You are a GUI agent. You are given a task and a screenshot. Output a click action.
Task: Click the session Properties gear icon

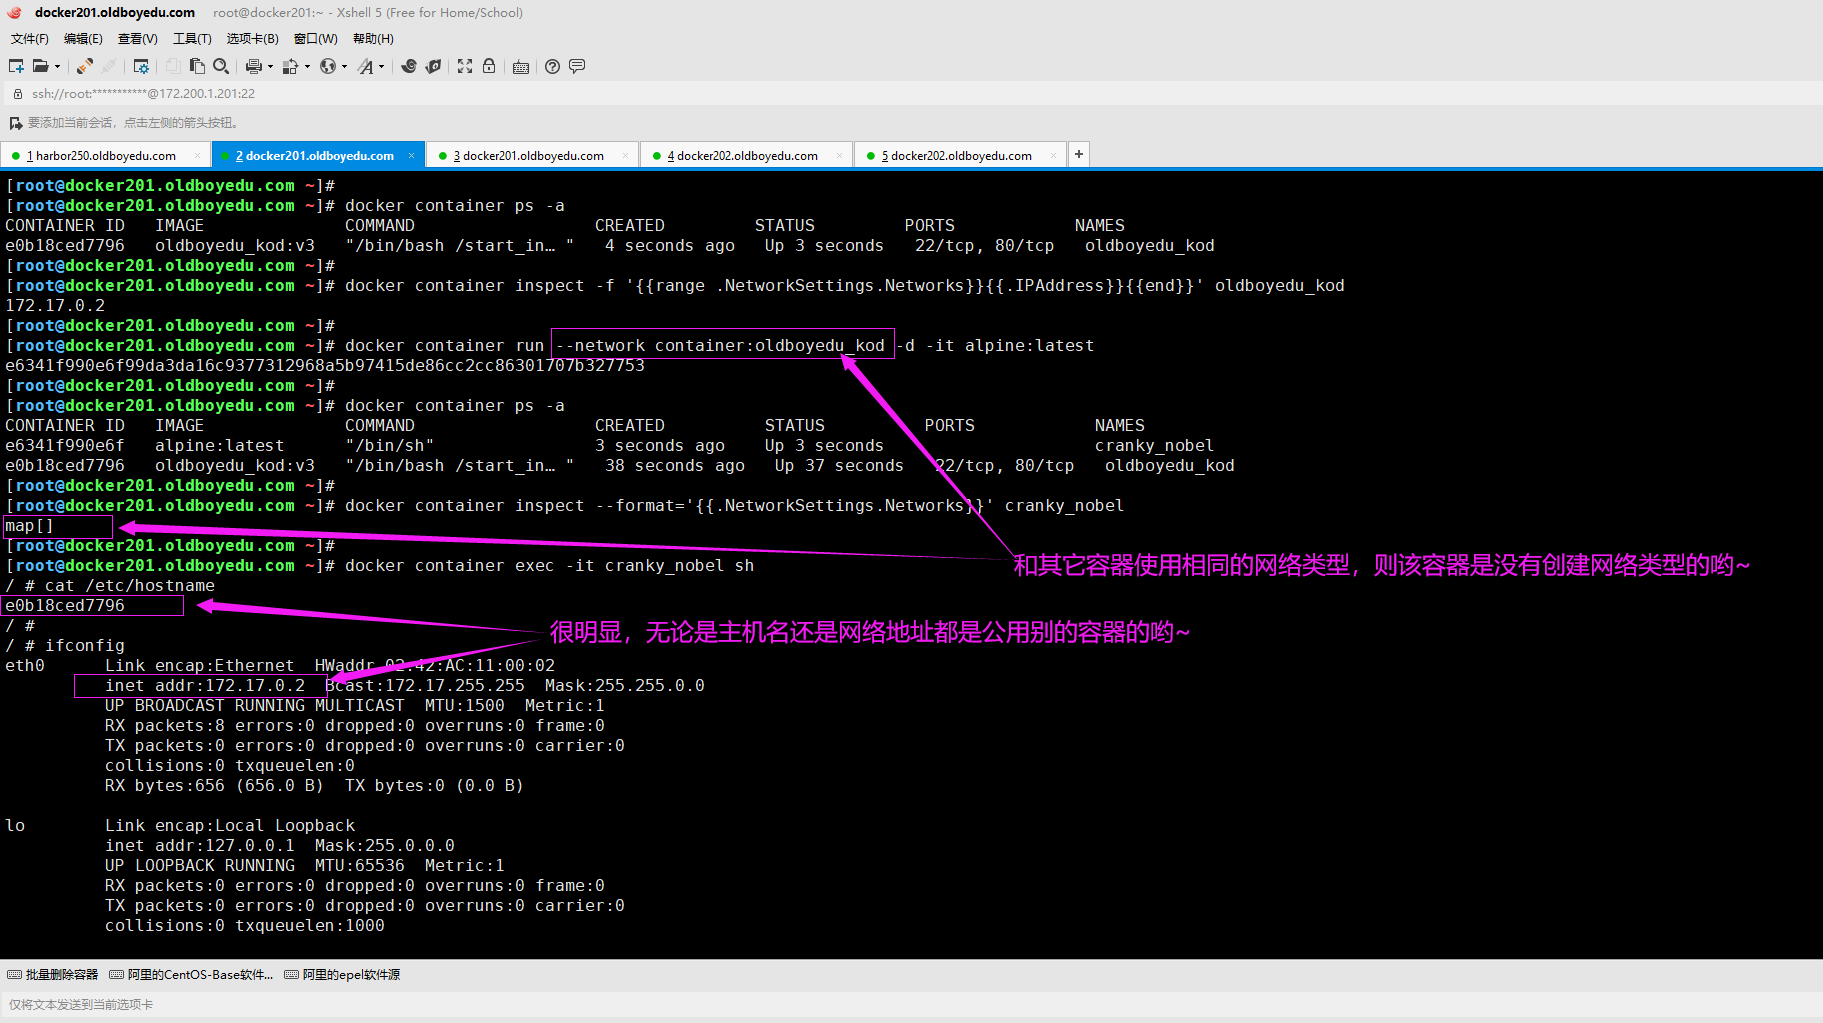pos(141,66)
